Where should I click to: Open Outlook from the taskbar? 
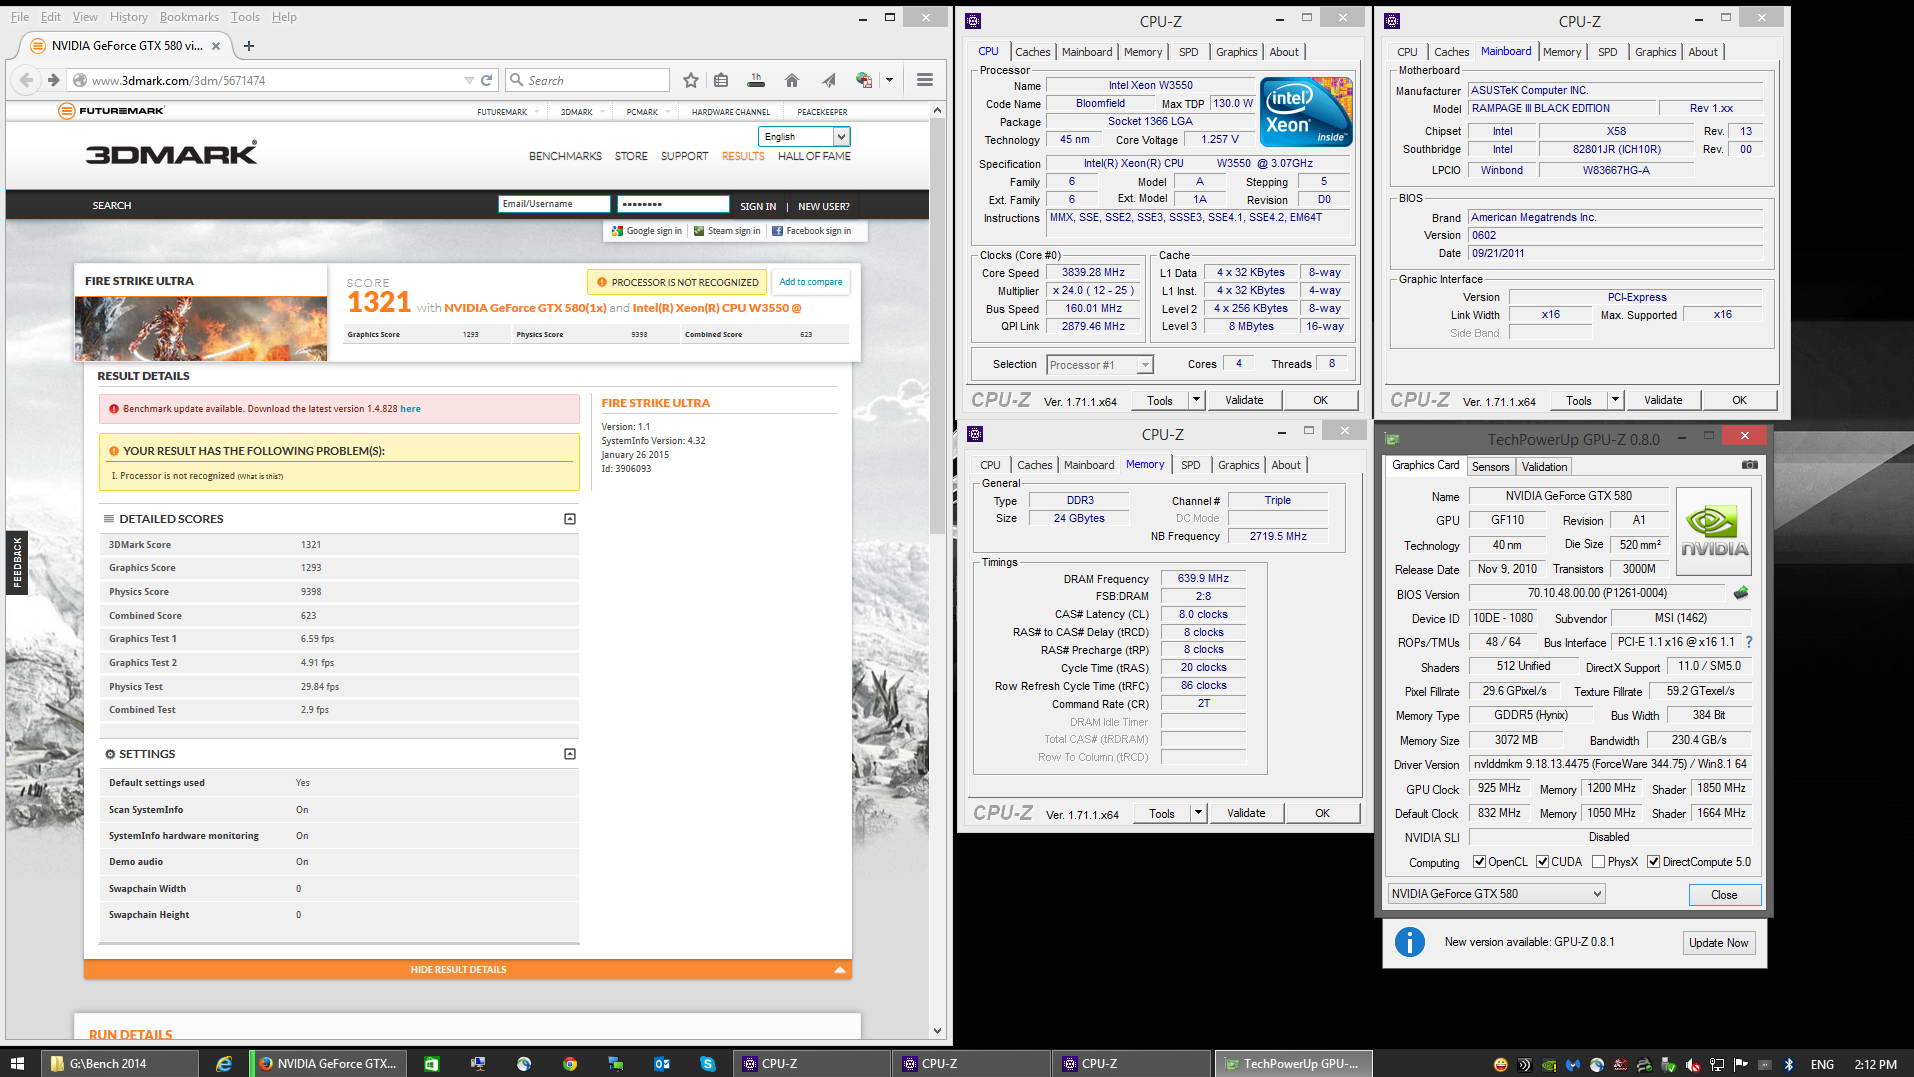click(x=662, y=1064)
